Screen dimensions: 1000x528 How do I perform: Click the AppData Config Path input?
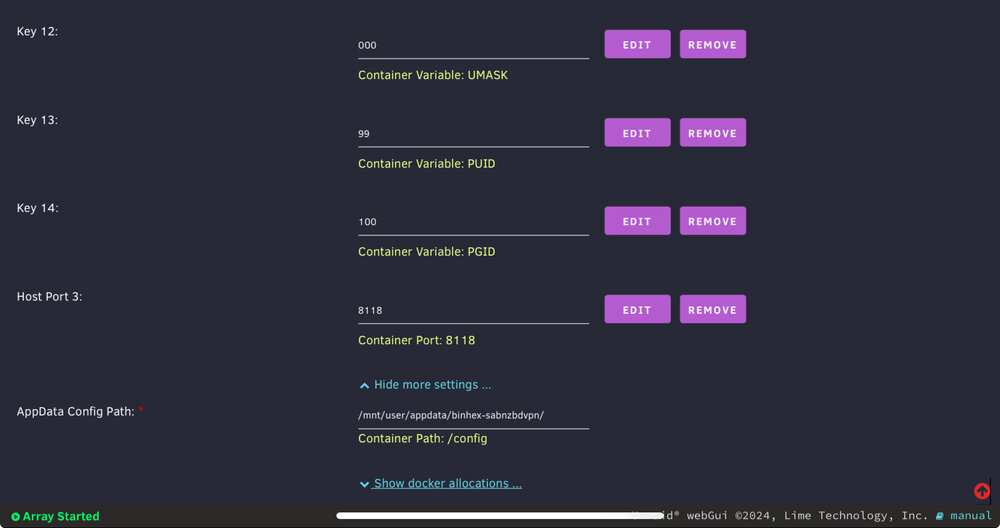pos(473,415)
